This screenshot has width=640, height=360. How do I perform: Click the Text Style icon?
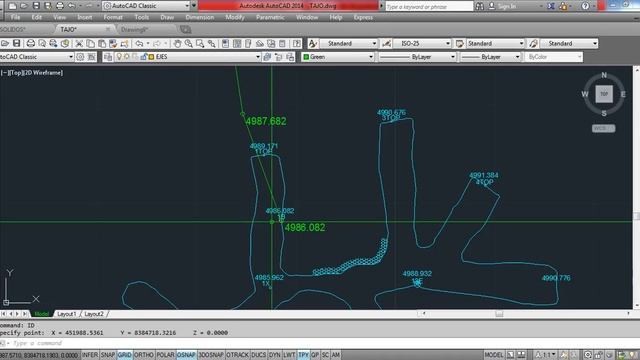(313, 43)
